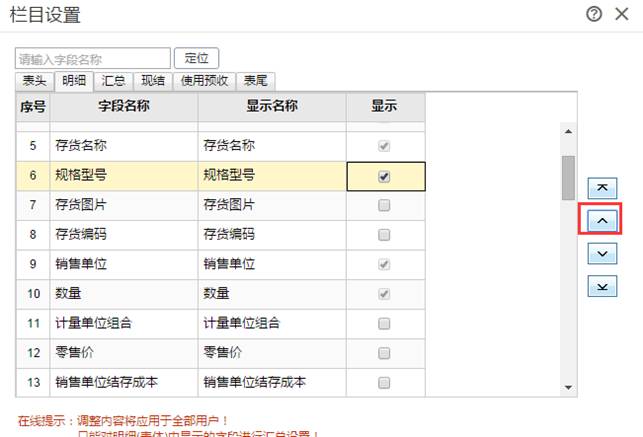The image size is (643, 437).
Task: Enable display for 存货图片
Action: pyautogui.click(x=384, y=206)
